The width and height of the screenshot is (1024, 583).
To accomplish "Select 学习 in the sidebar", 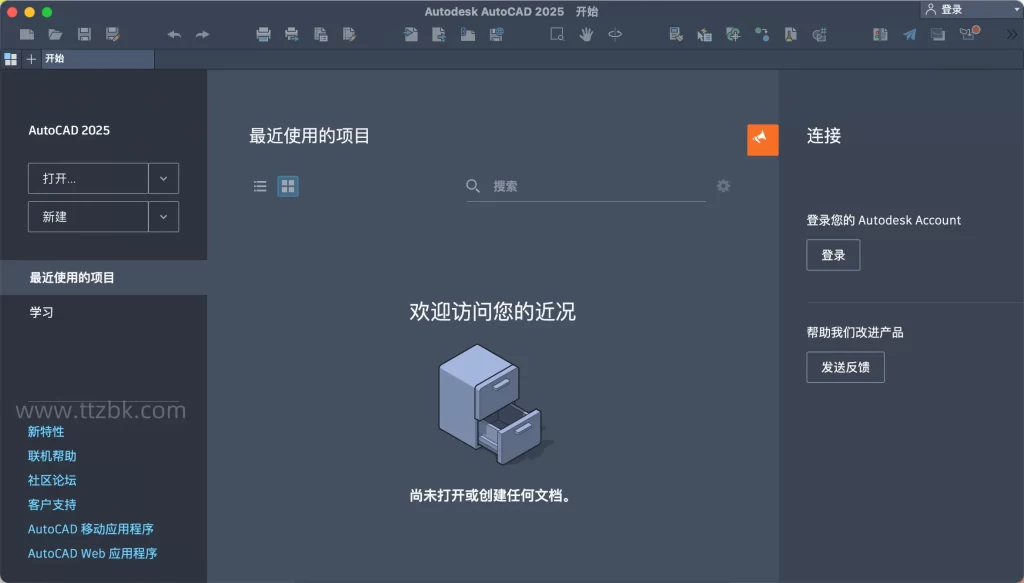I will pos(41,311).
